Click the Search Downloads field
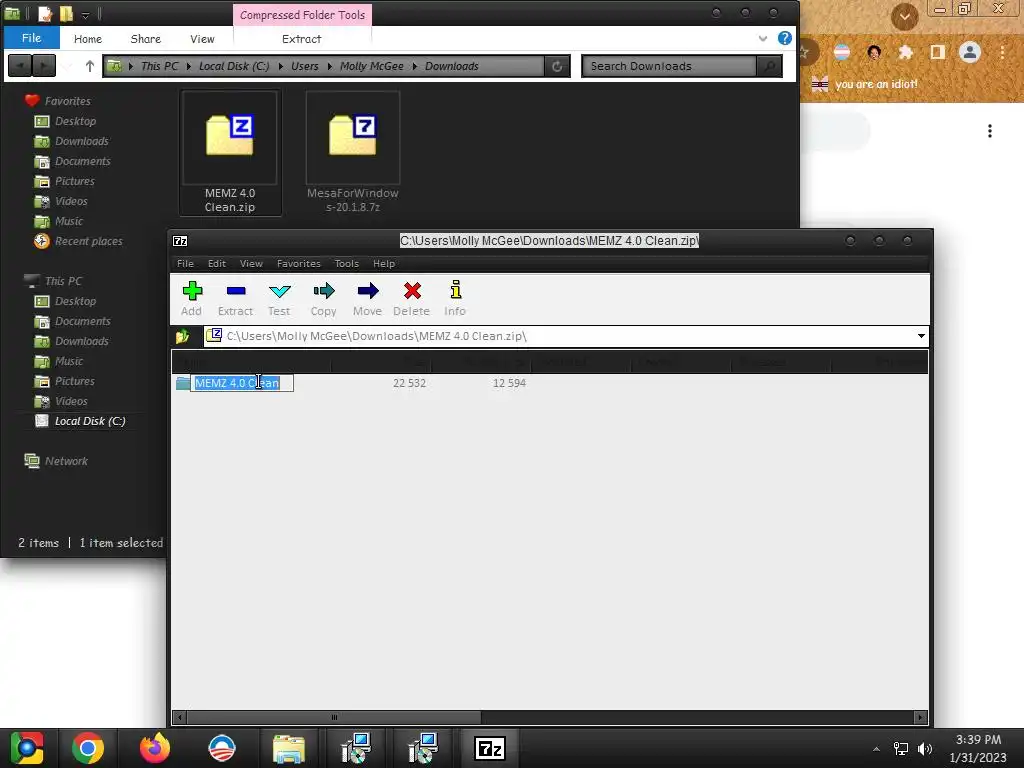Image resolution: width=1024 pixels, height=768 pixels. [669, 66]
